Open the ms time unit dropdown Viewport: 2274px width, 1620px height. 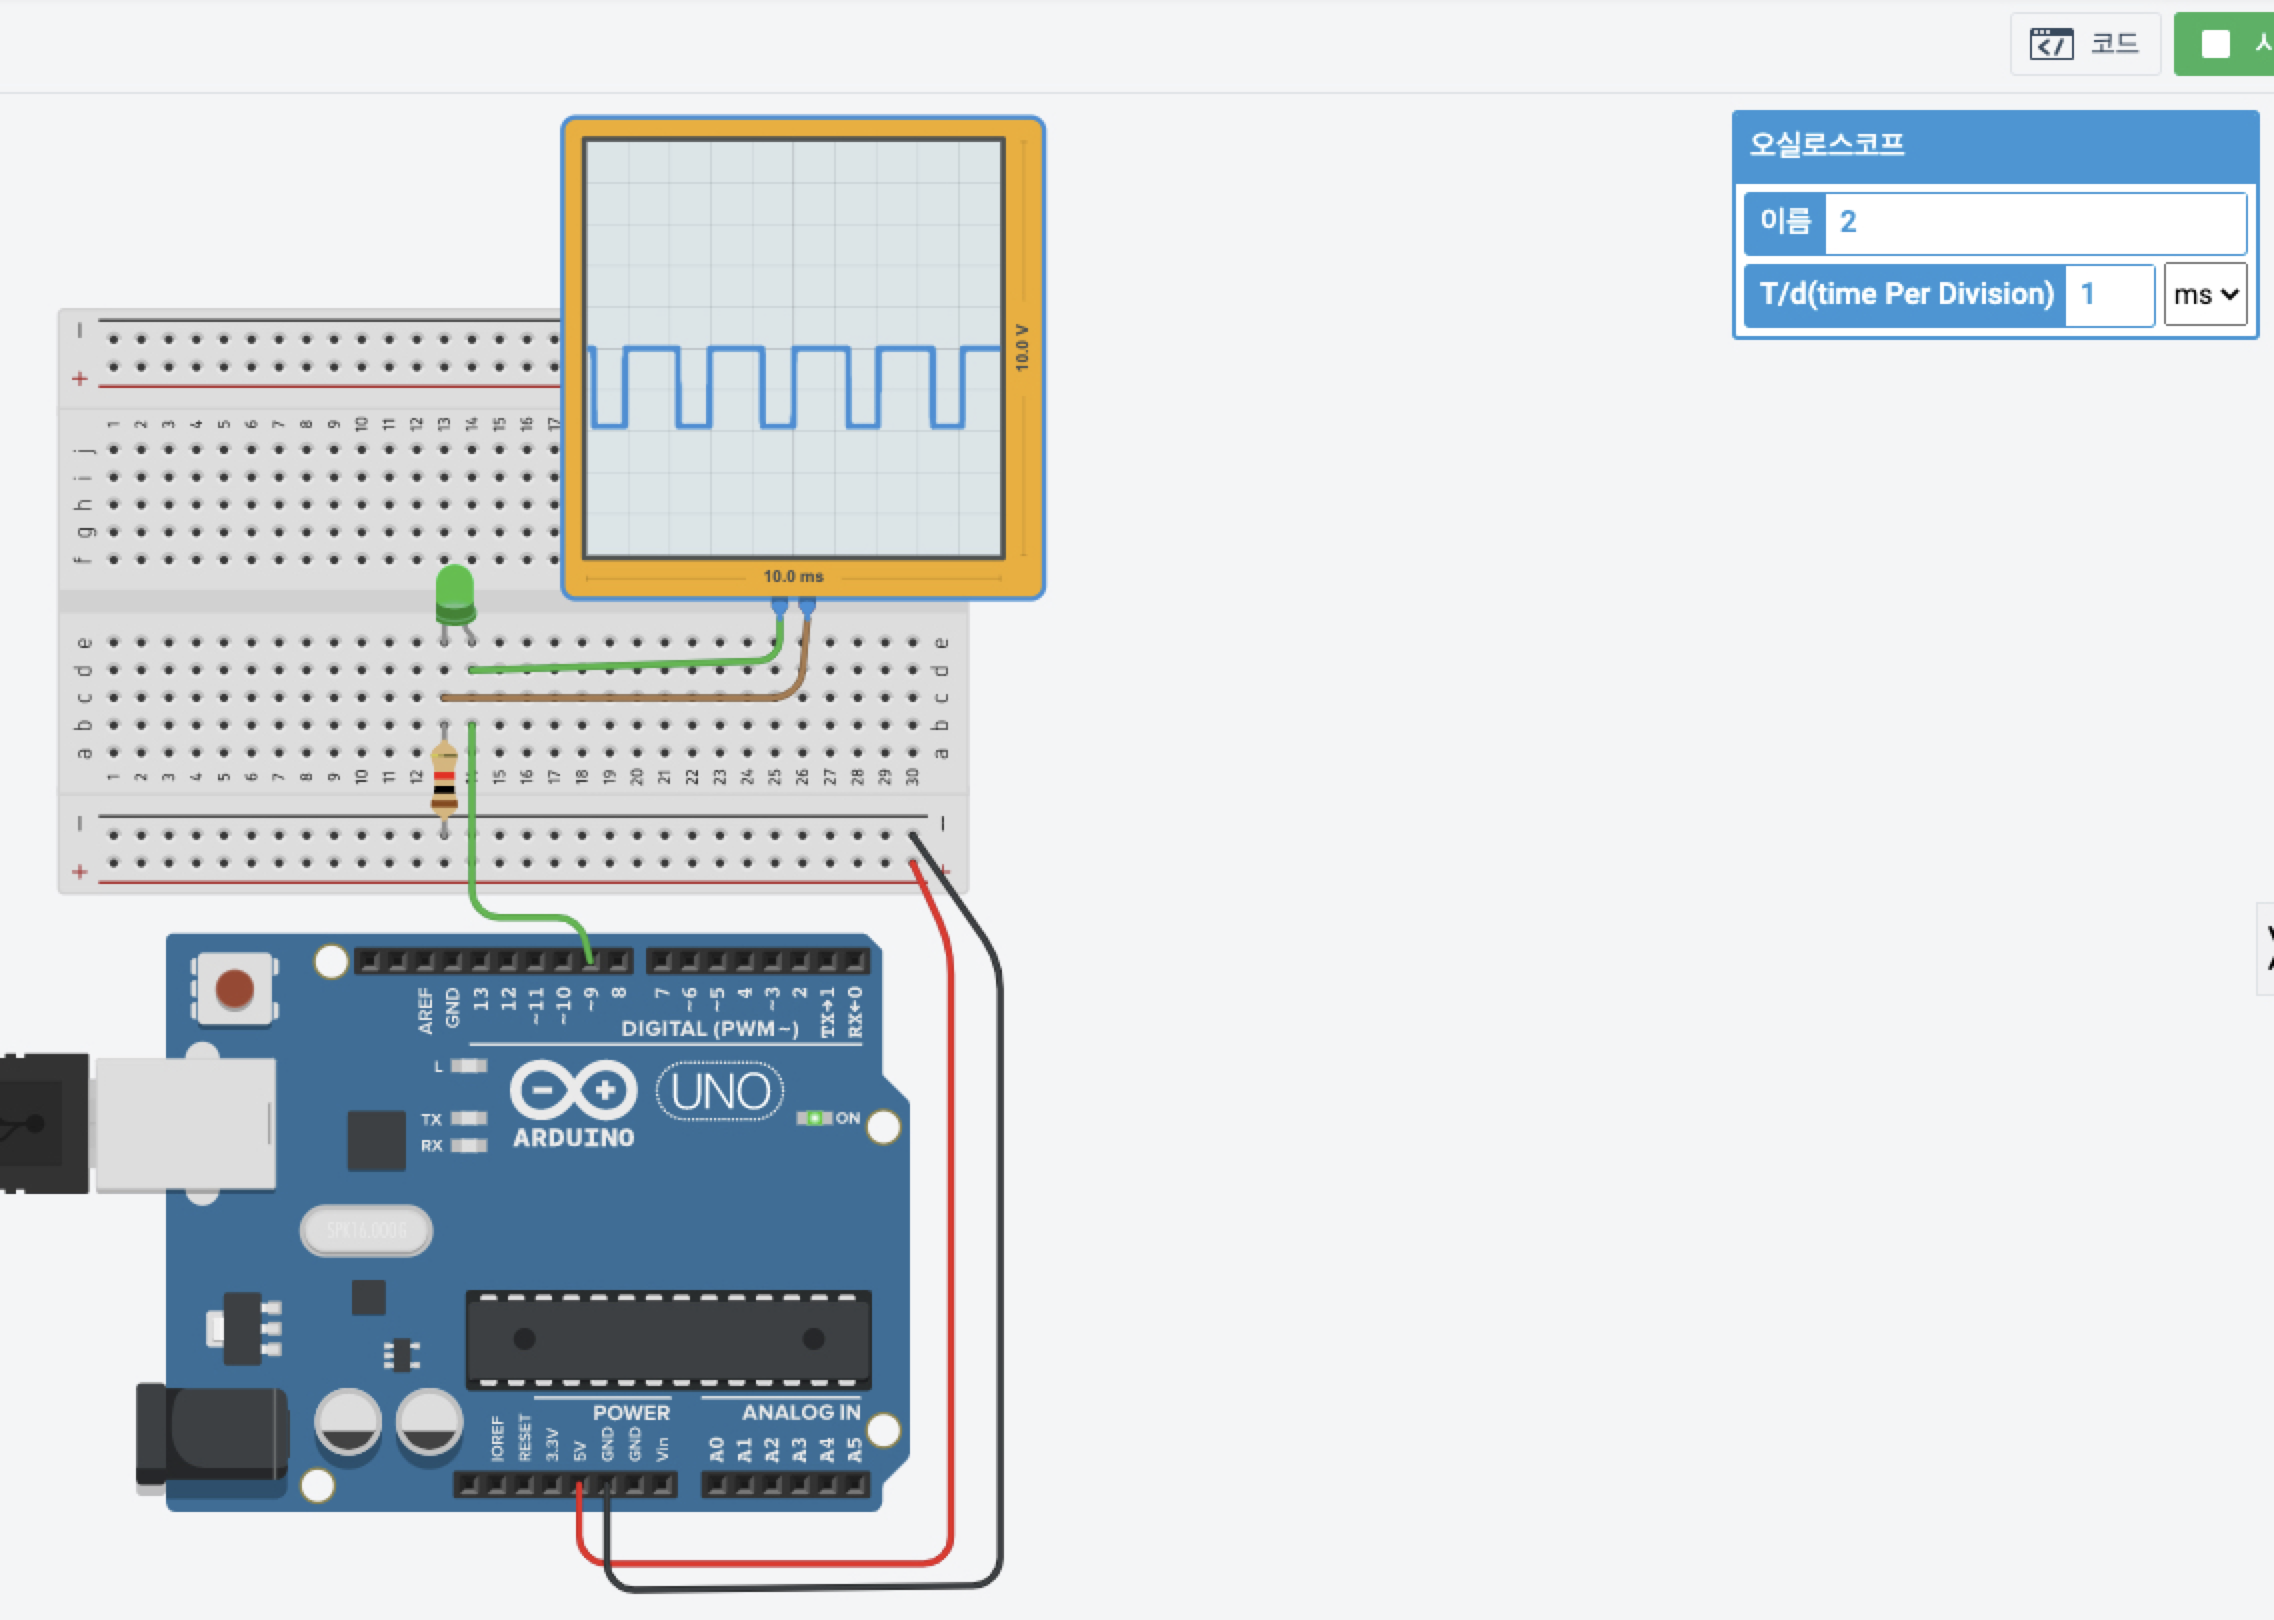click(2204, 295)
